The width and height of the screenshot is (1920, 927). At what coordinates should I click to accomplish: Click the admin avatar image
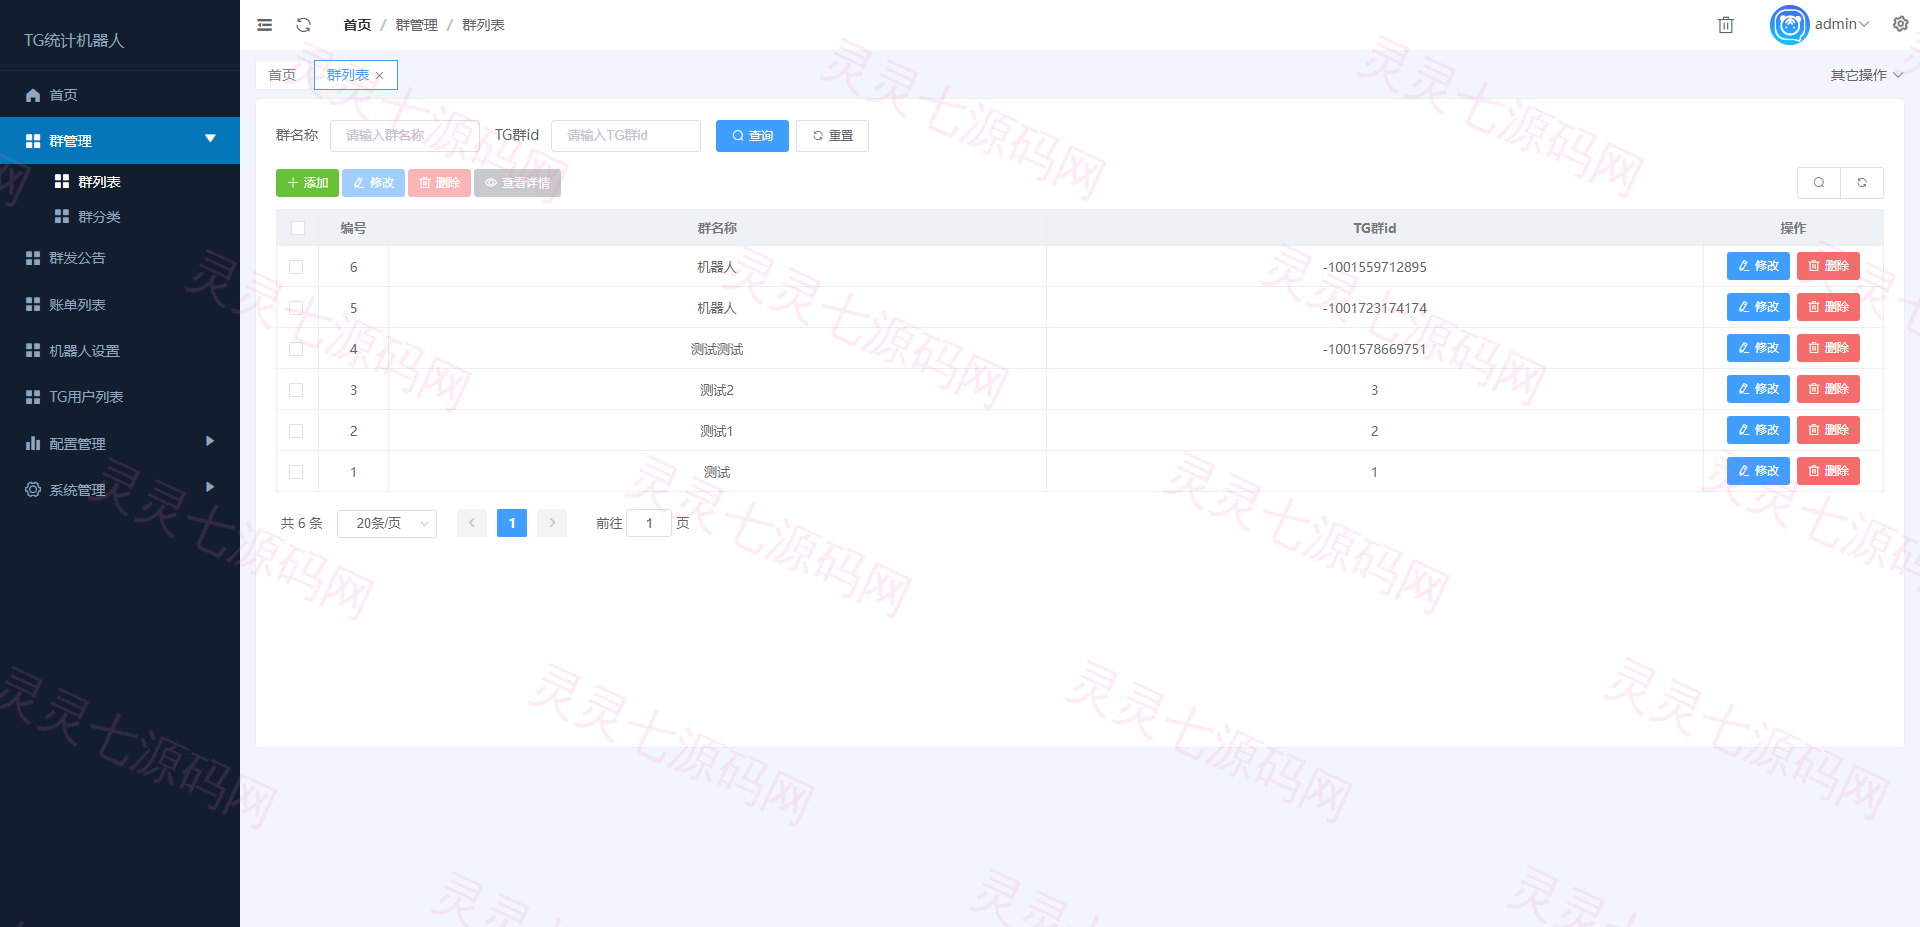pos(1789,25)
